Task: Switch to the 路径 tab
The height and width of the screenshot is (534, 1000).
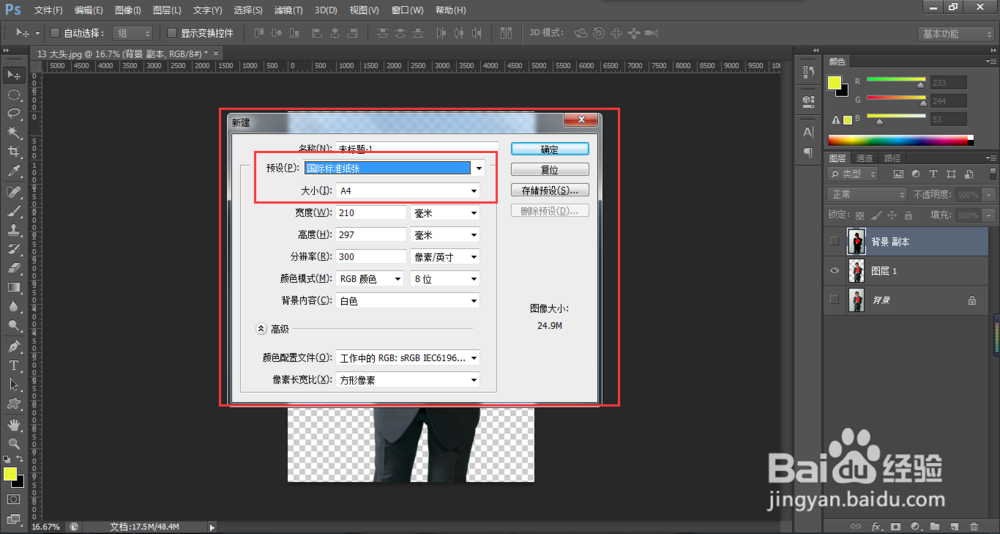Action: [892, 158]
